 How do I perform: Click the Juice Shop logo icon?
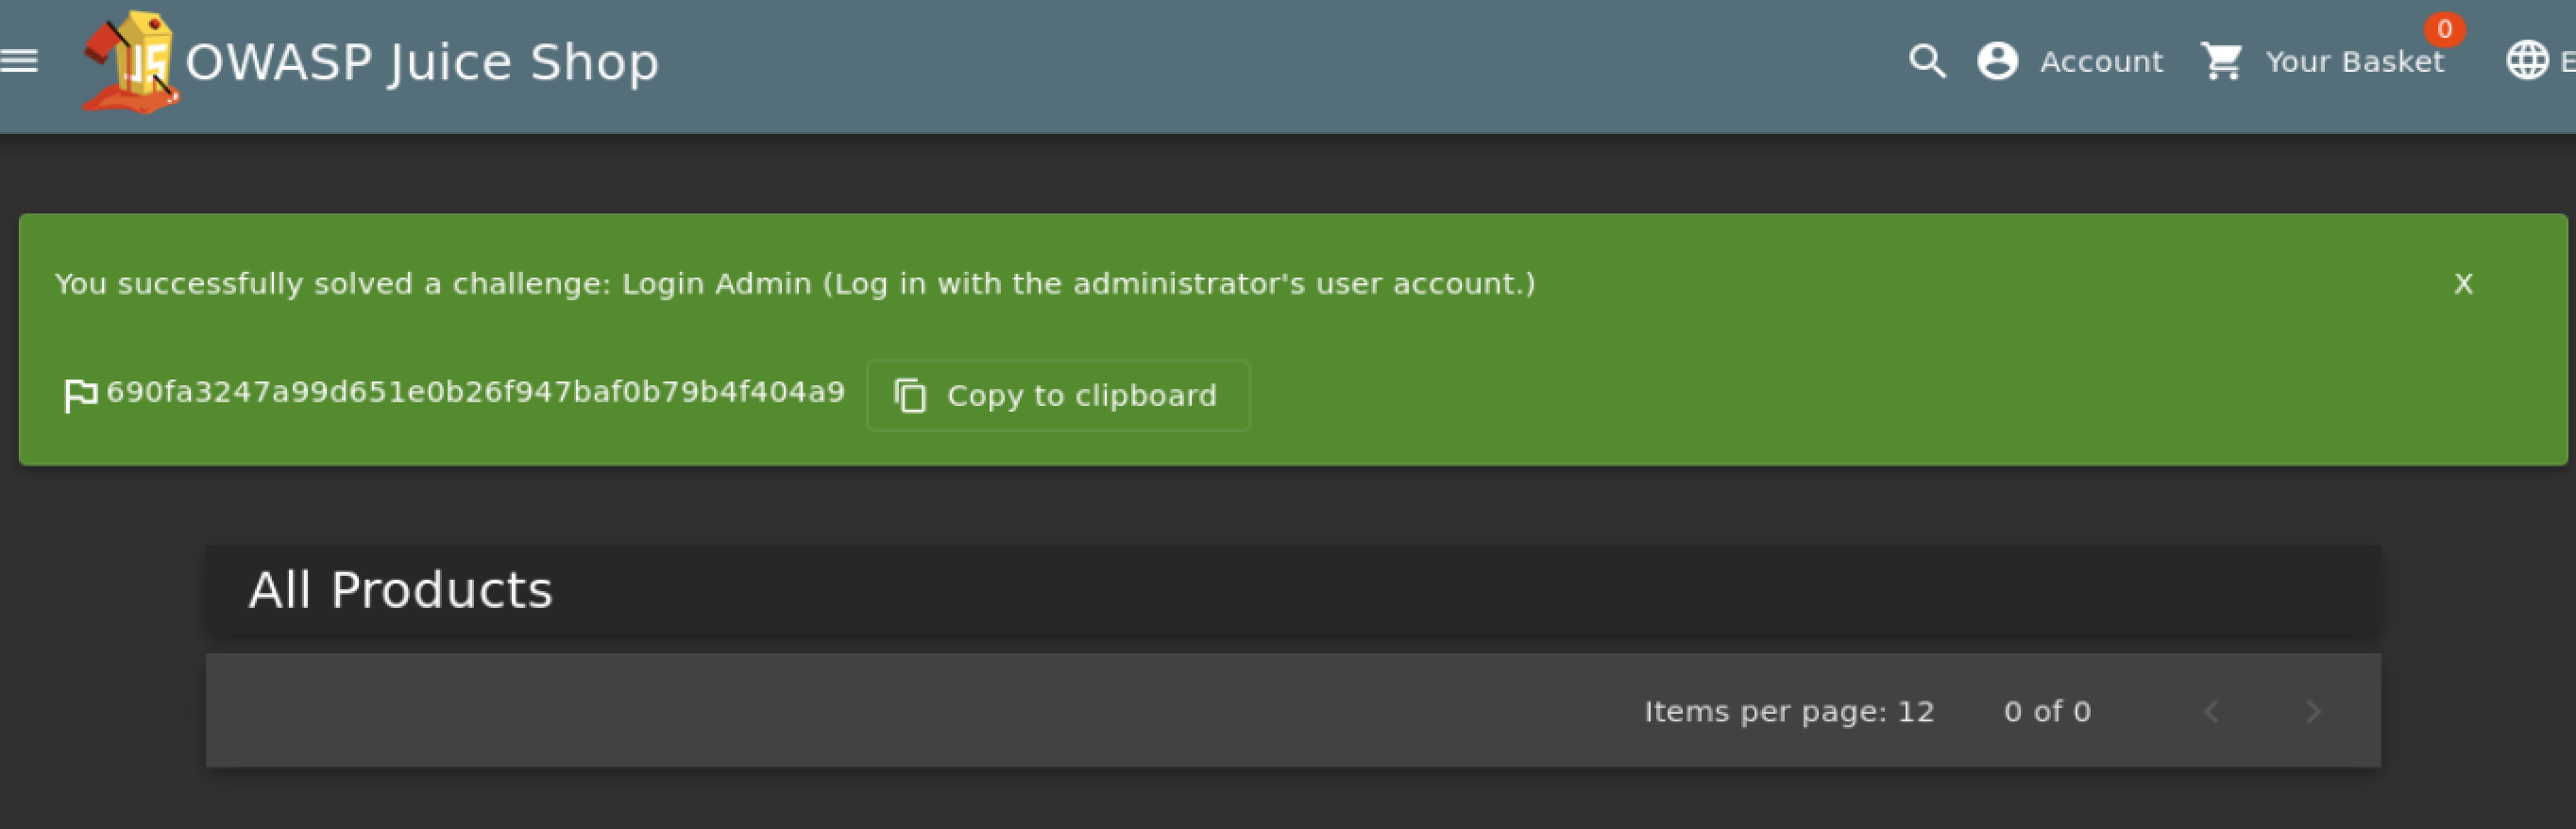point(131,62)
